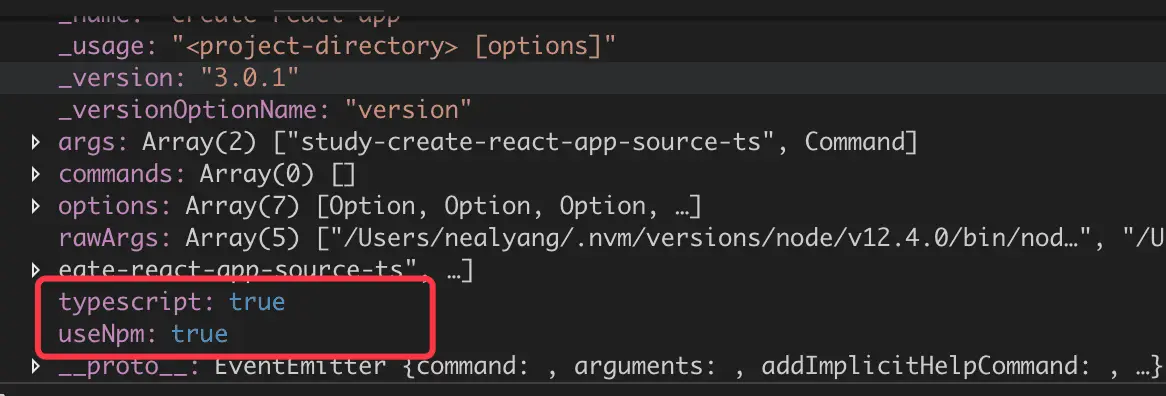1166x396 pixels.
Task: Click the "version" string value
Action: pos(408,110)
